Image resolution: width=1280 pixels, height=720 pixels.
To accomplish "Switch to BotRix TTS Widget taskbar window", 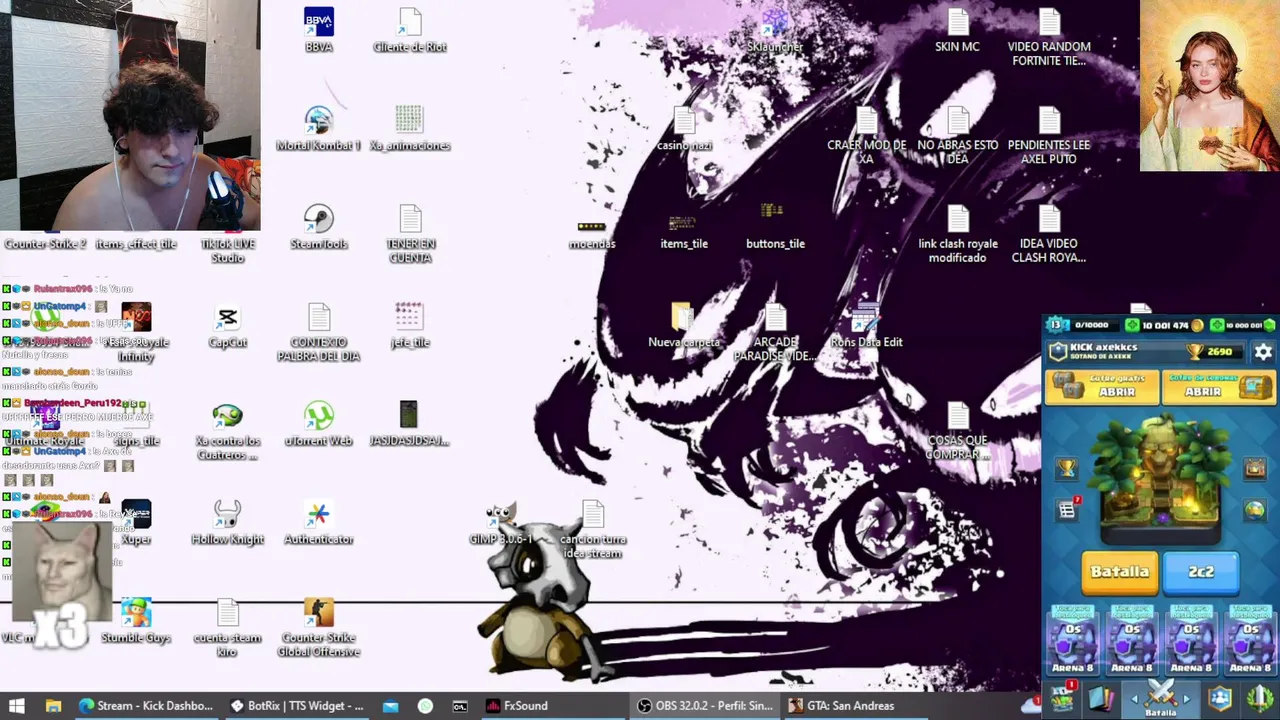I will coord(297,706).
